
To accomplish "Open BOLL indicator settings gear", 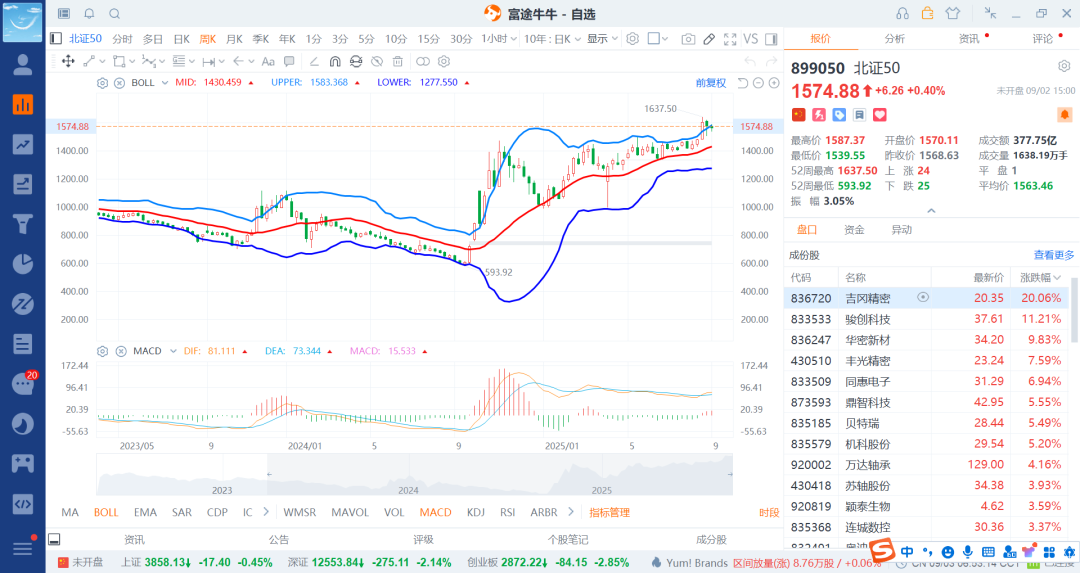I will click(103, 83).
